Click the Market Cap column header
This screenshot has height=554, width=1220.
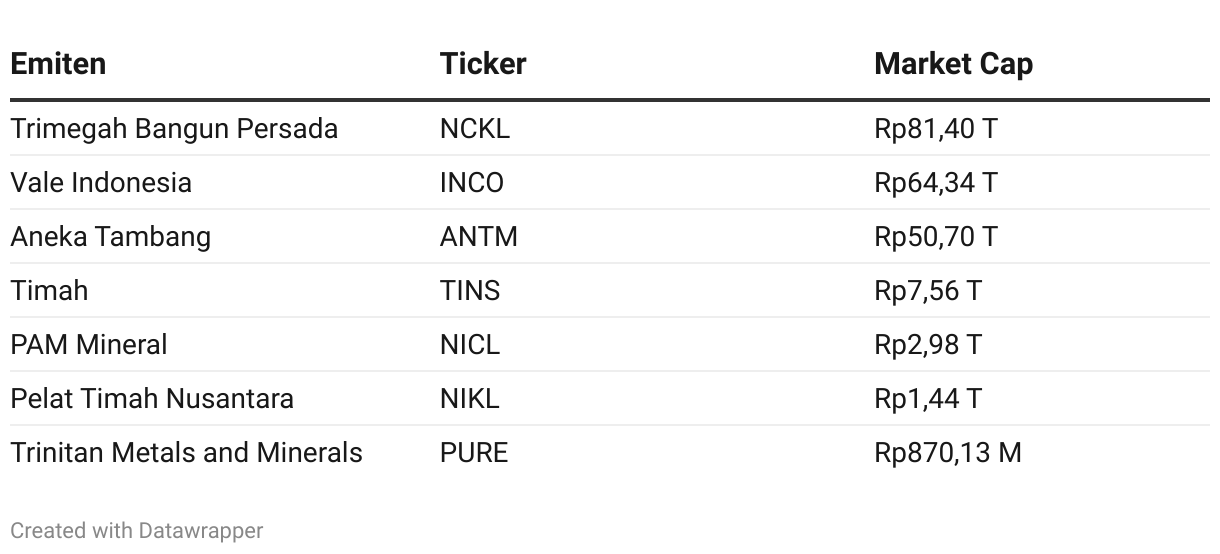(x=953, y=64)
